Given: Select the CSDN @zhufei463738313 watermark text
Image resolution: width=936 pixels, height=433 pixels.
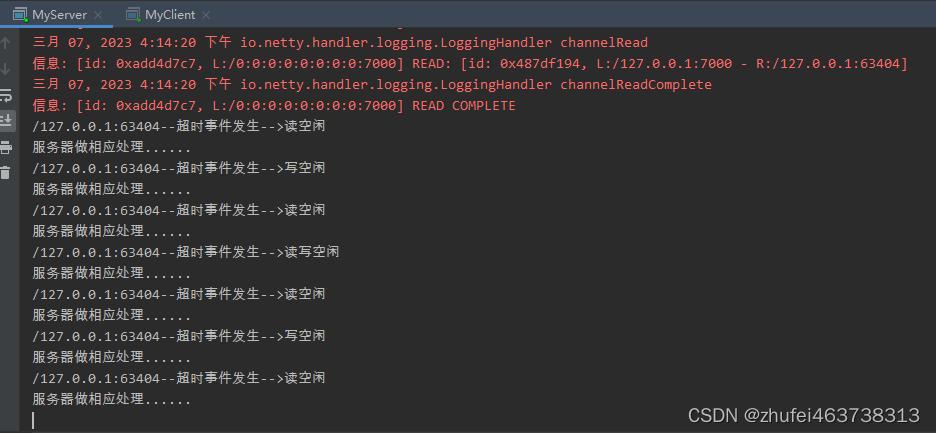Looking at the screenshot, I should [804, 415].
